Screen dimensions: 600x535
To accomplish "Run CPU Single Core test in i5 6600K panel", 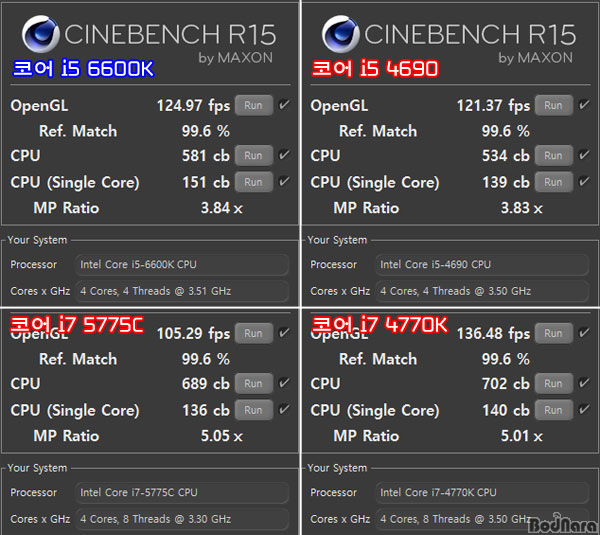I will click(254, 182).
